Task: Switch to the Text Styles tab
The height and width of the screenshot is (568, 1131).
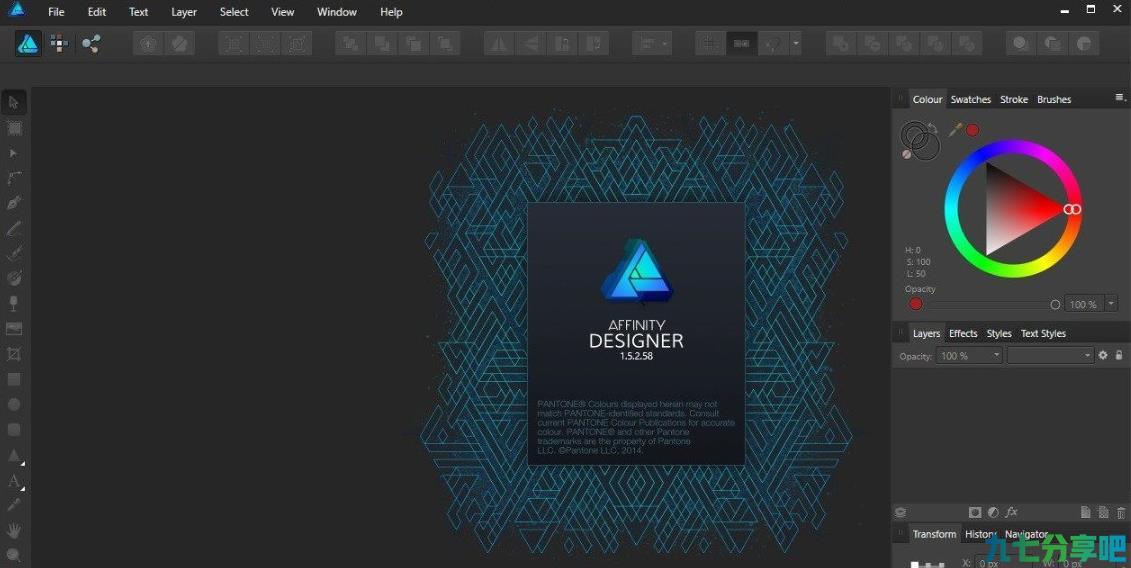Action: pos(1043,333)
